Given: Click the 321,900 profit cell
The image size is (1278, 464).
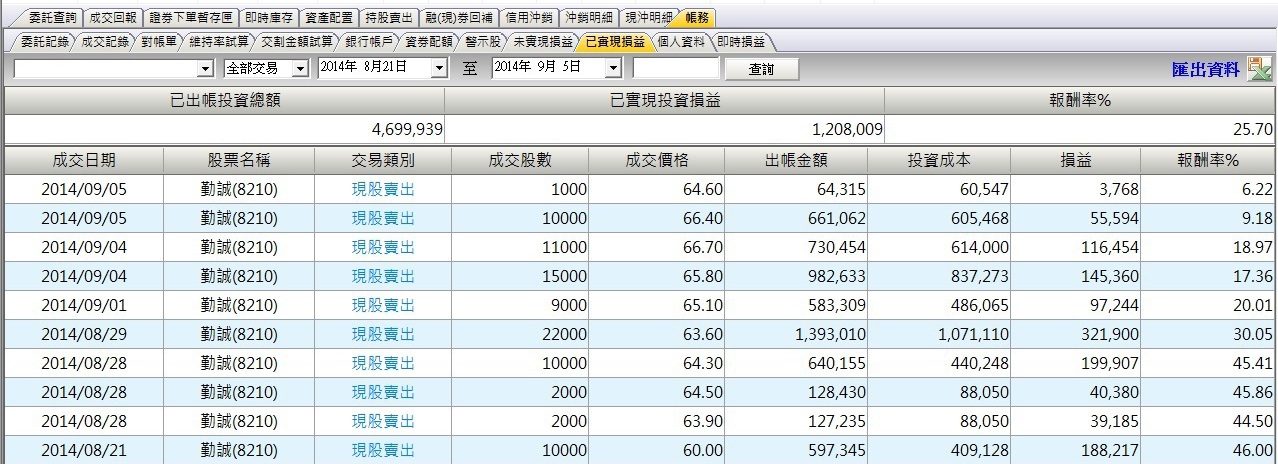Looking at the screenshot, I should coord(1076,334).
